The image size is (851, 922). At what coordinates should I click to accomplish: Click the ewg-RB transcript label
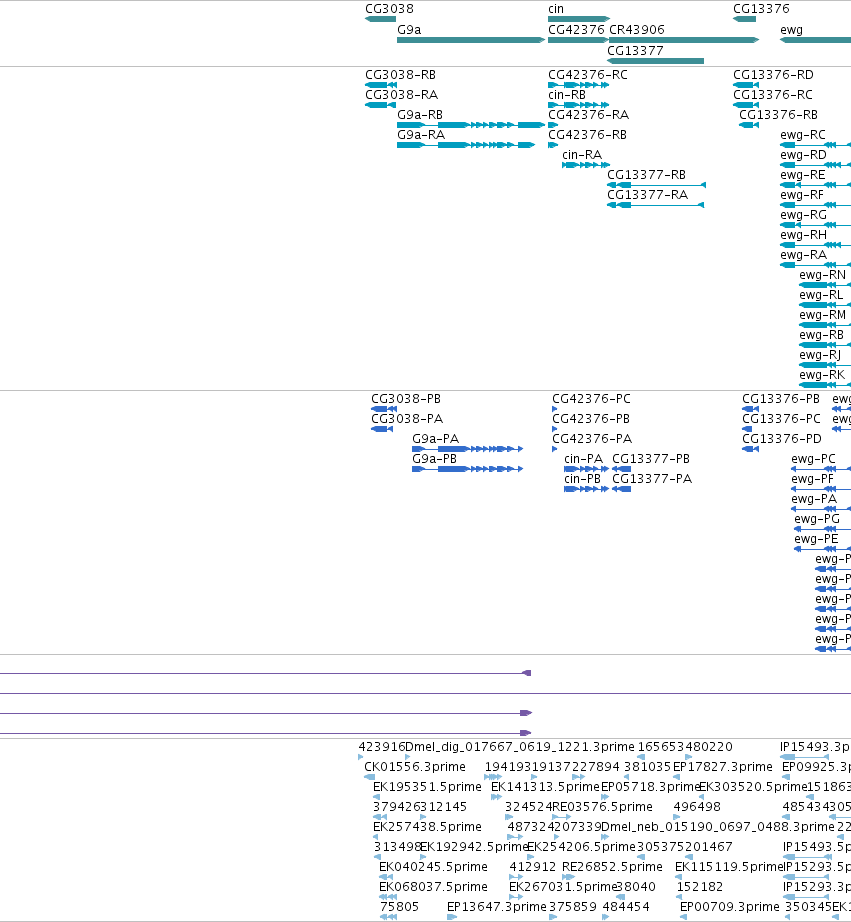[x=822, y=335]
